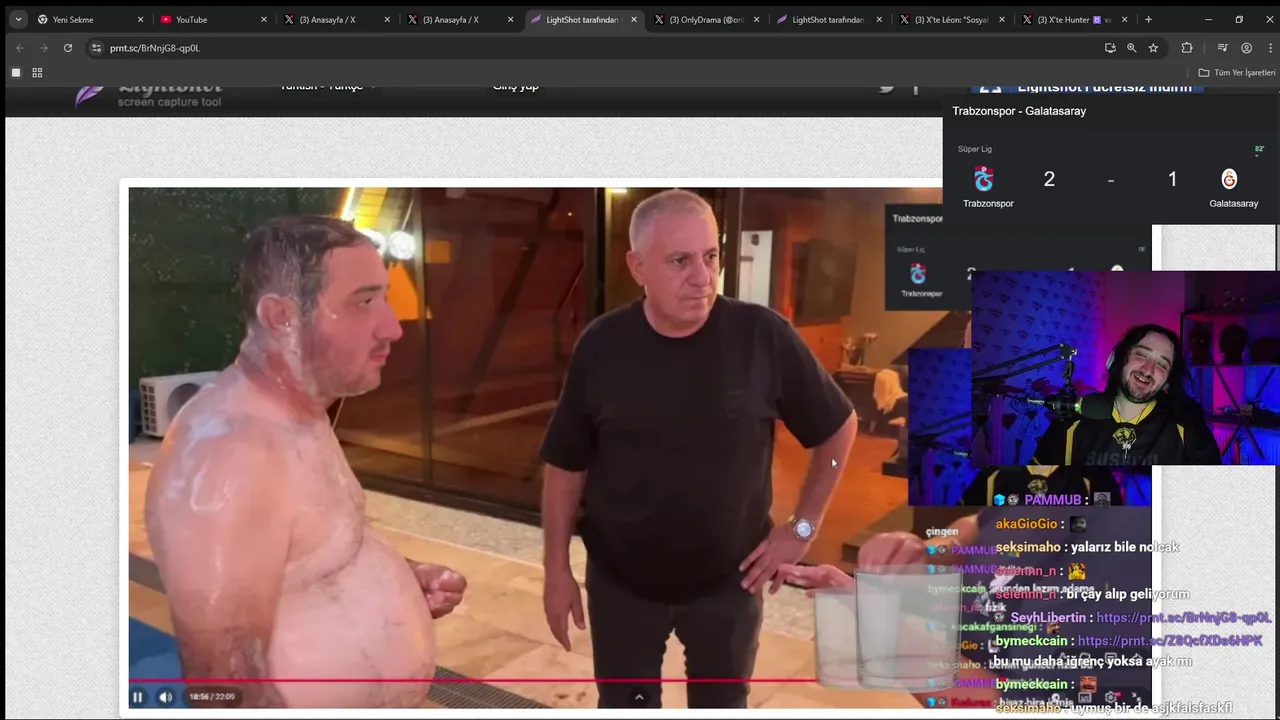The height and width of the screenshot is (720, 1280).
Task: Bookmark this page with the star icon
Action: click(1153, 48)
